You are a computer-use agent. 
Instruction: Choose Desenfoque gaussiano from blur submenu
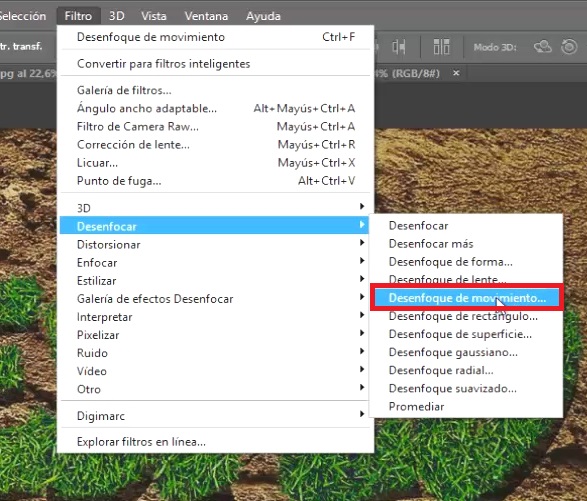click(453, 352)
